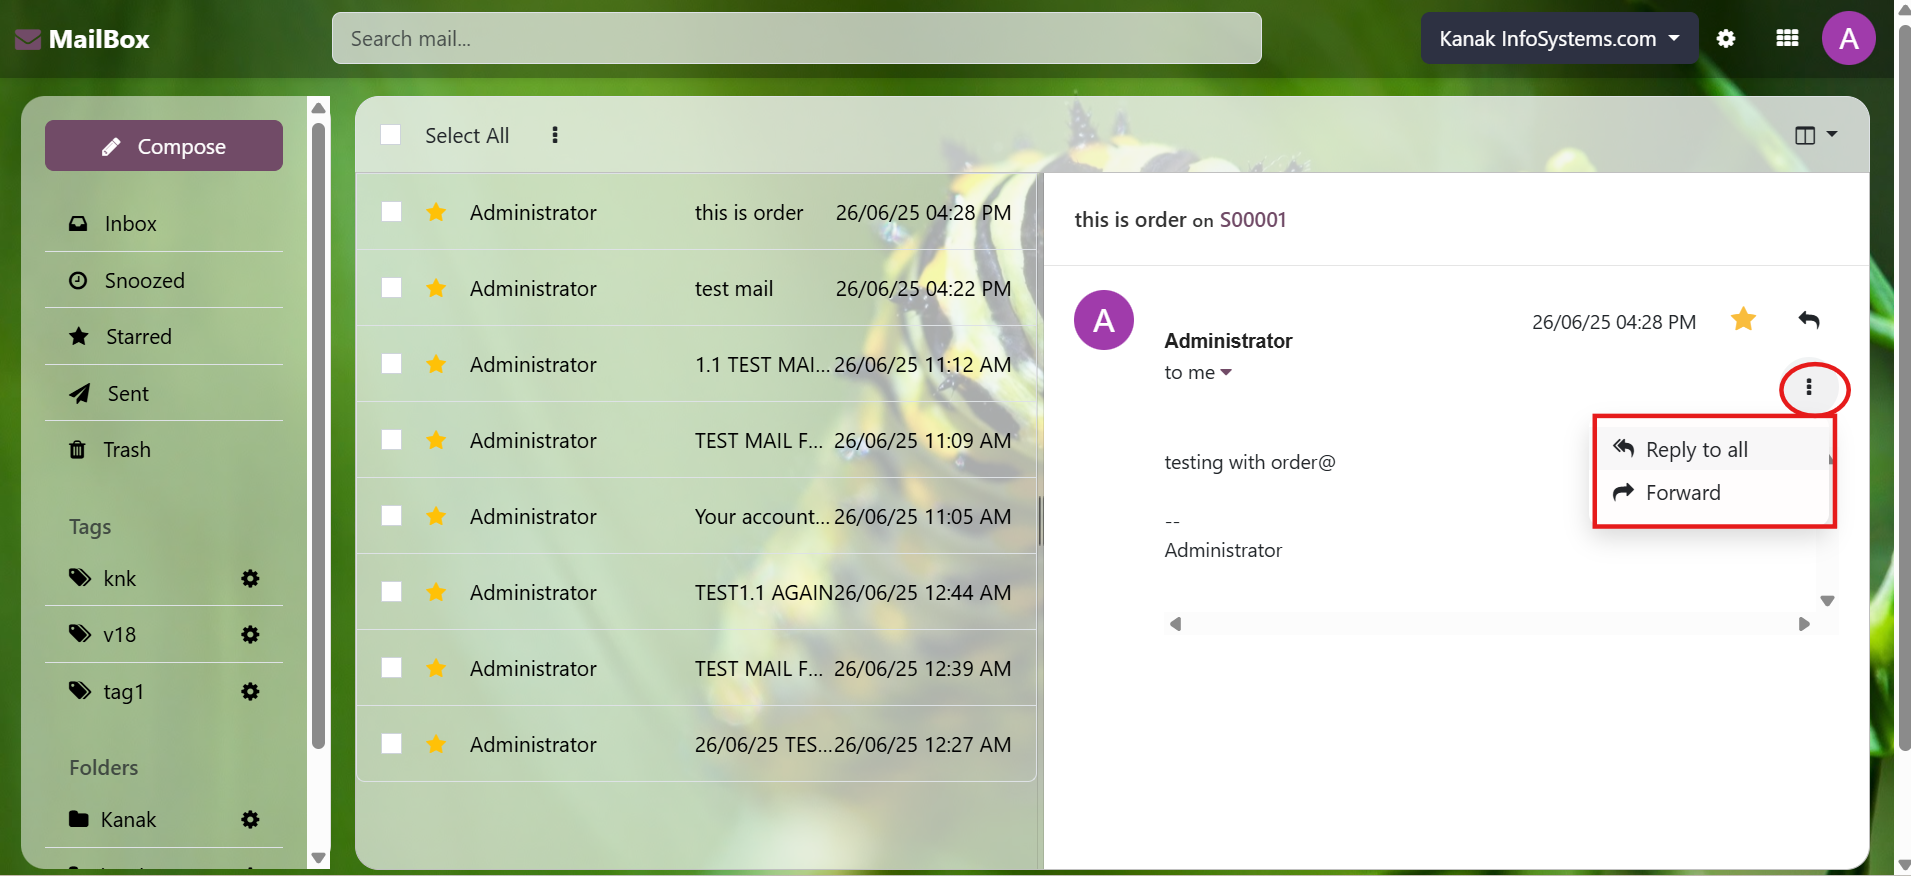Check the 11:12 AM mail checkbox
Screen dimensions: 1911x876
point(391,364)
